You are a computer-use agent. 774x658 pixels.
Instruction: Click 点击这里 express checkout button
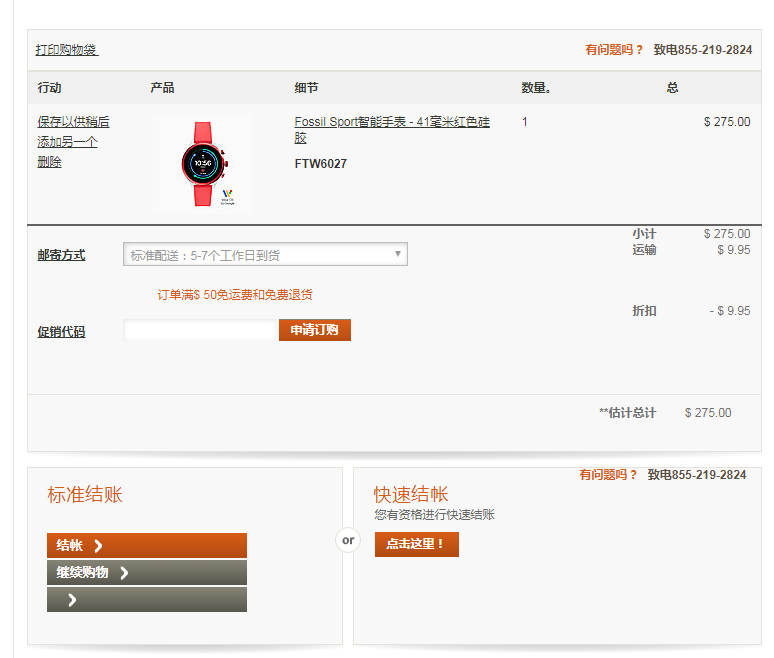point(417,544)
